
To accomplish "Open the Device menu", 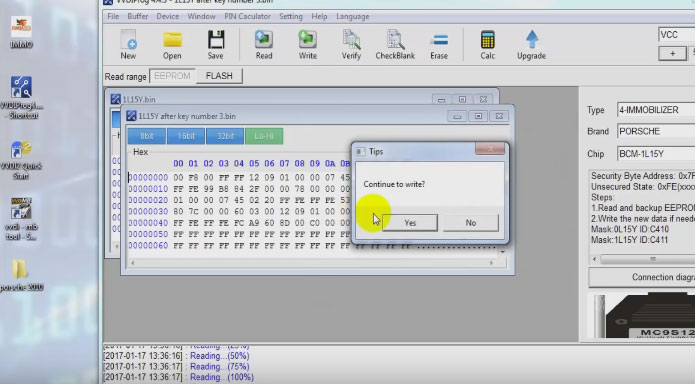I will [x=168, y=16].
